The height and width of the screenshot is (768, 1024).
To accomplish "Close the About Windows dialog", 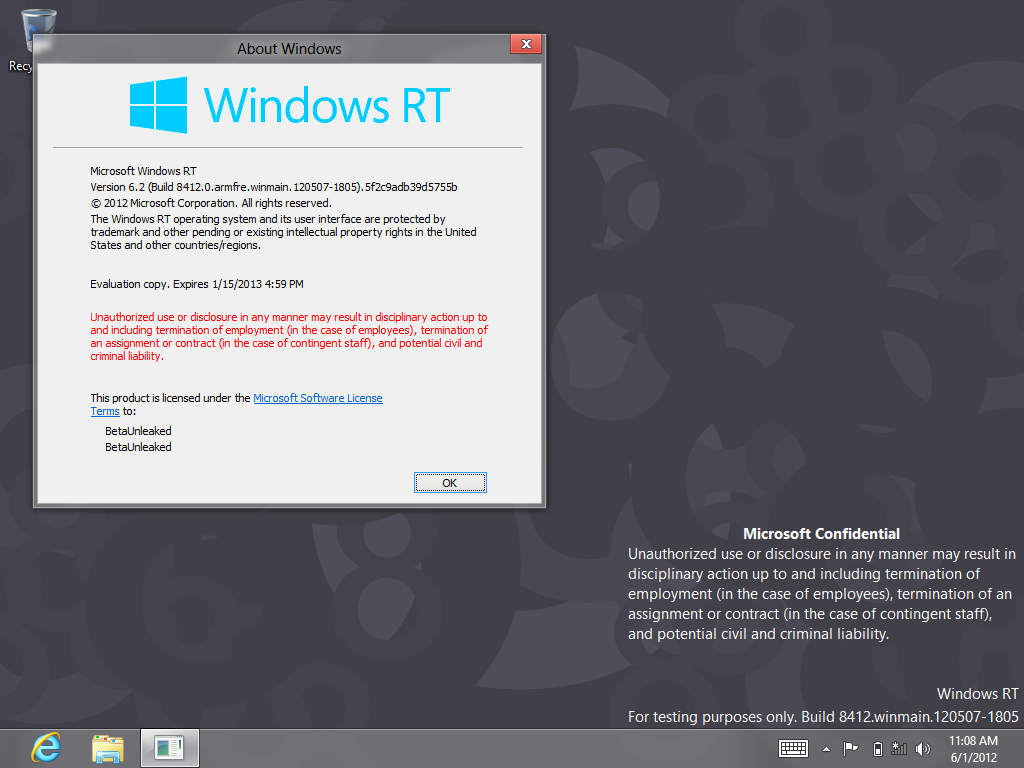I will pos(526,44).
